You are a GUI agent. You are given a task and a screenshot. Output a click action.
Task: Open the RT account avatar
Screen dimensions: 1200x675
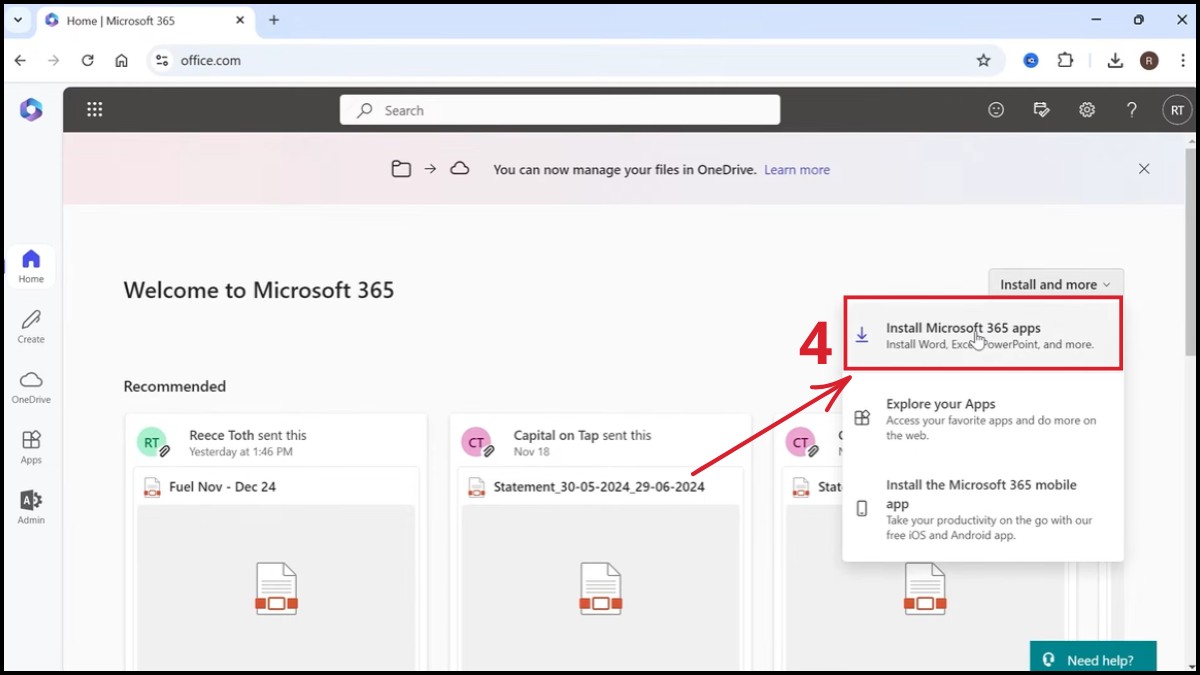(1177, 110)
